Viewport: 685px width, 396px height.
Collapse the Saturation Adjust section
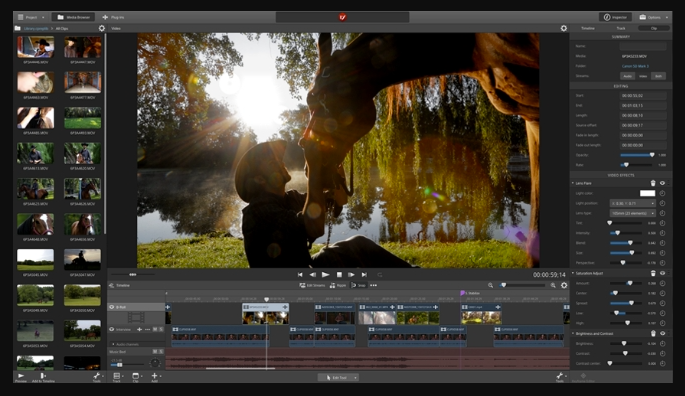[573, 273]
